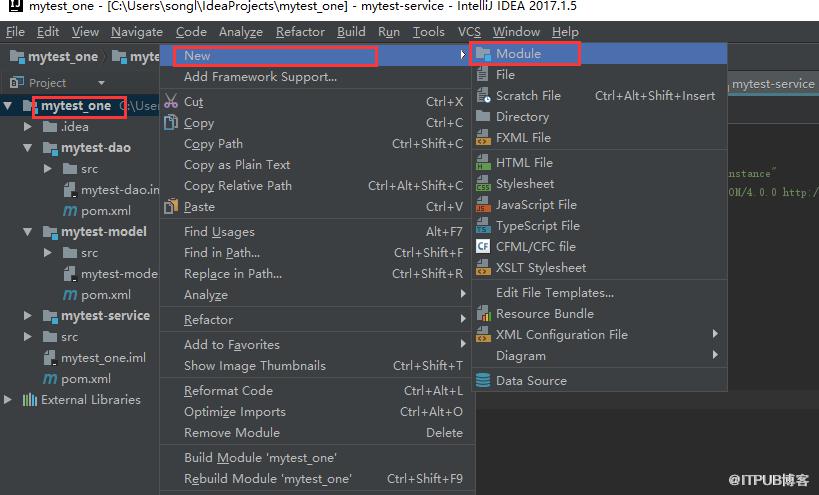Image resolution: width=819 pixels, height=495 pixels.
Task: Click the mytest-service editor tab
Action: [773, 84]
